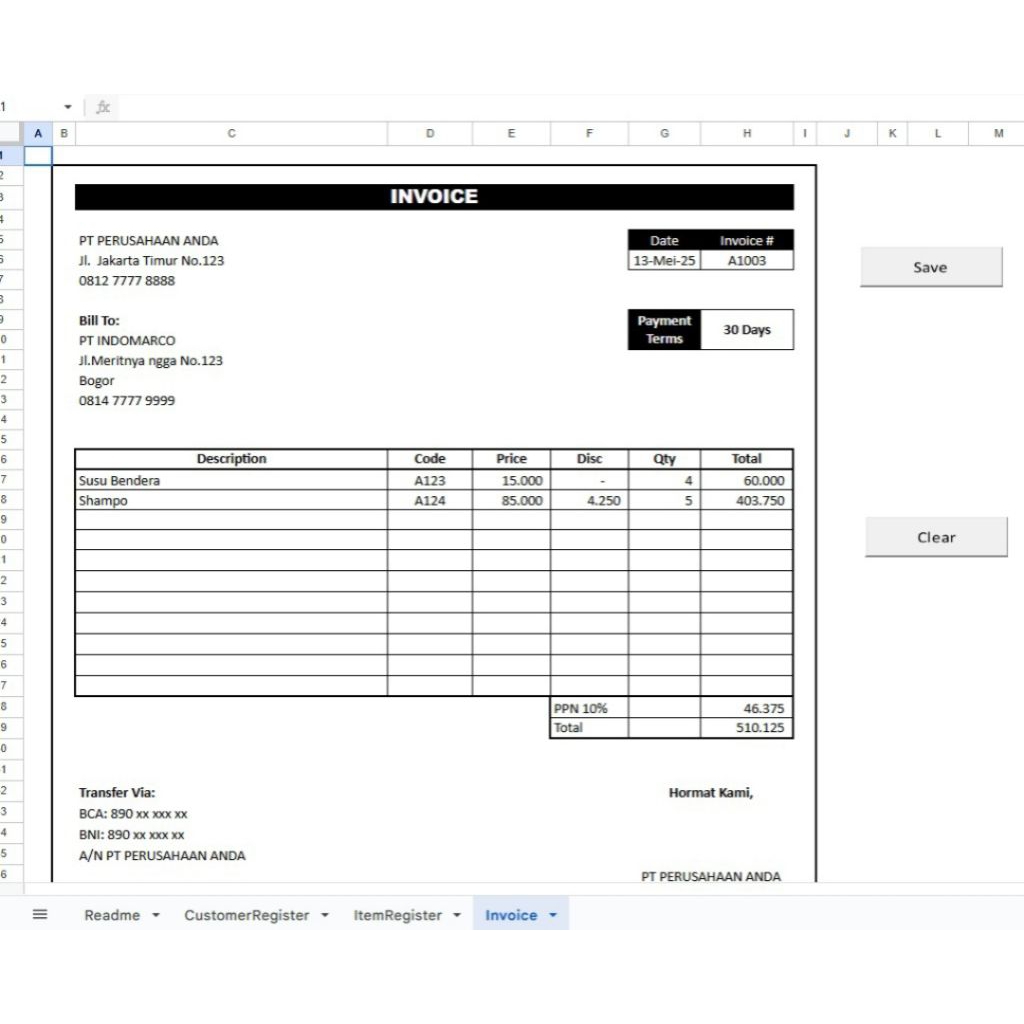This screenshot has height=1024, width=1024.
Task: Go to the ItemRegister sheet tab
Action: pos(397,915)
